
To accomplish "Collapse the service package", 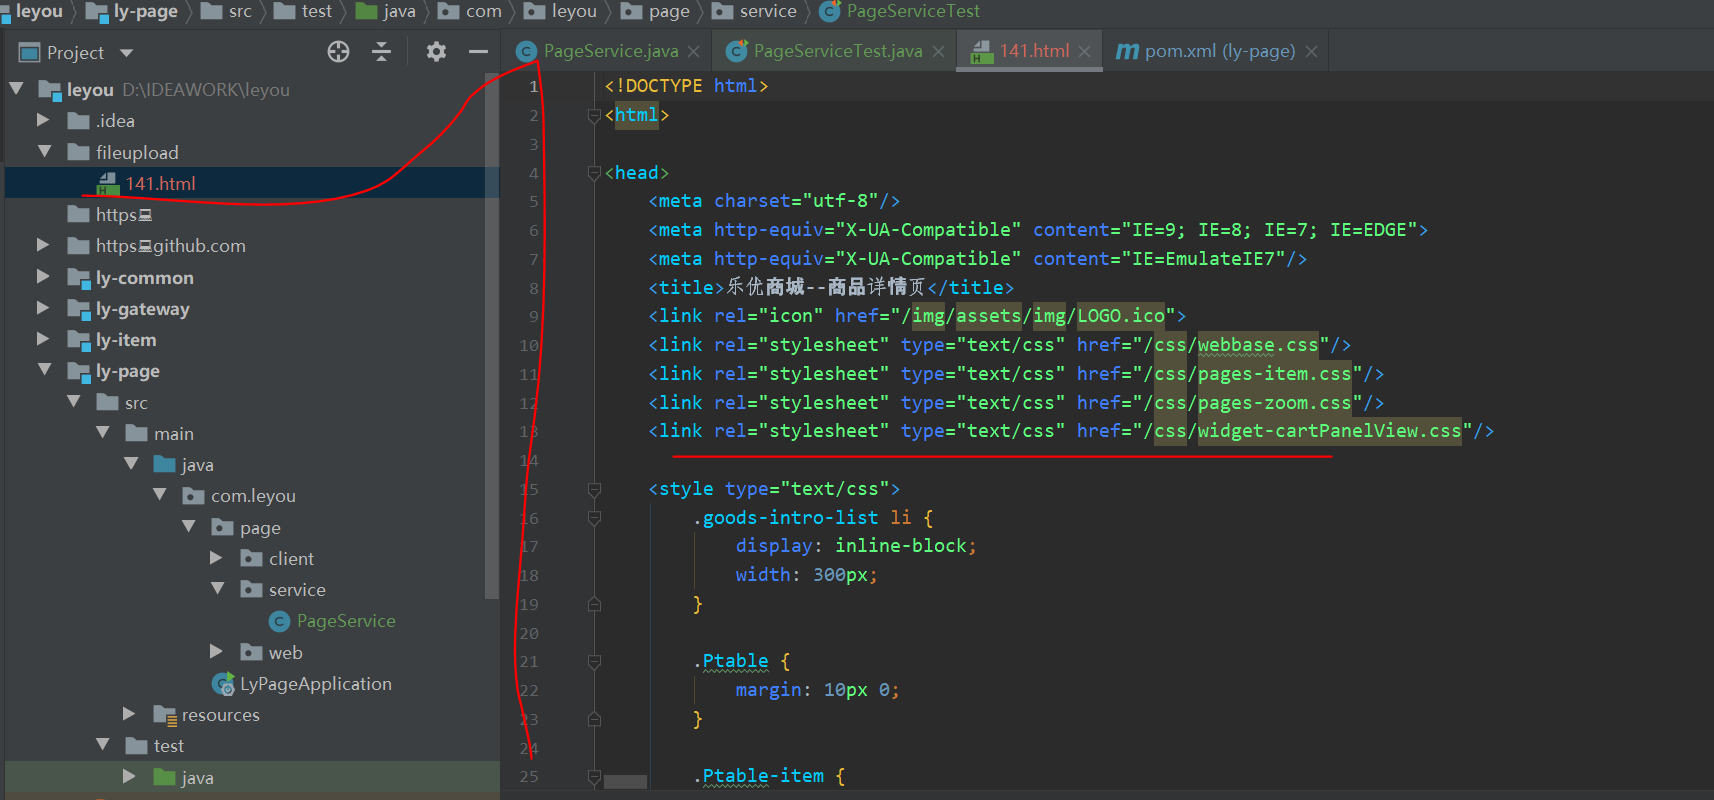I will coord(217,589).
